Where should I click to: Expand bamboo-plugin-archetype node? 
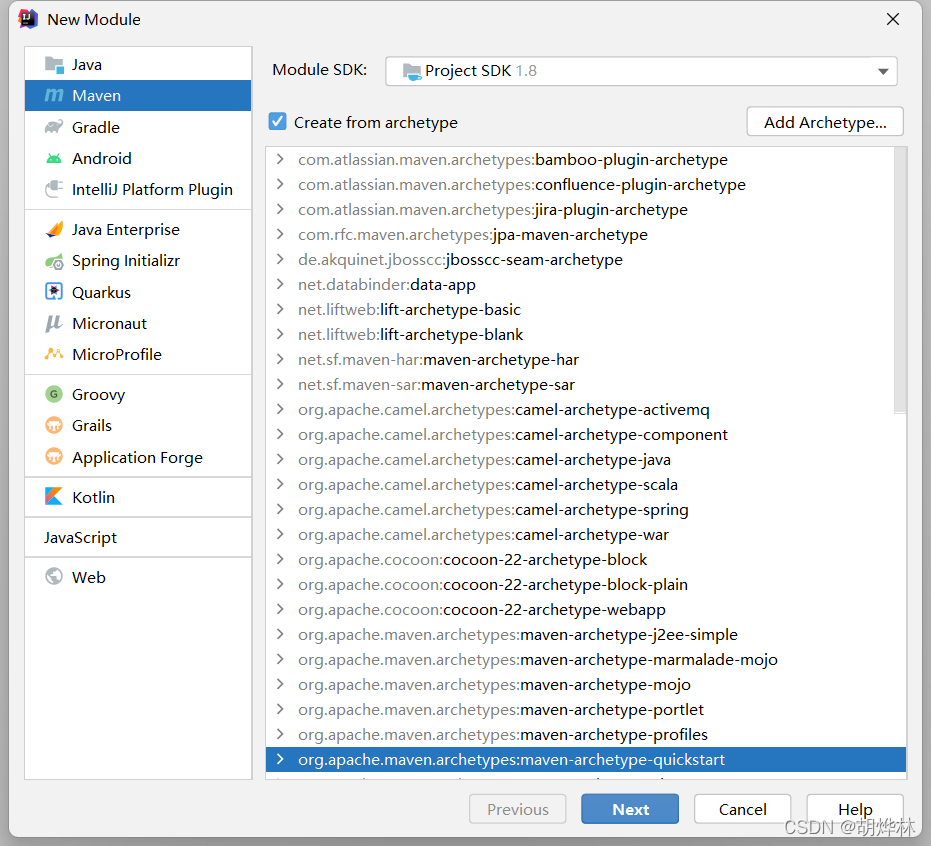(280, 160)
